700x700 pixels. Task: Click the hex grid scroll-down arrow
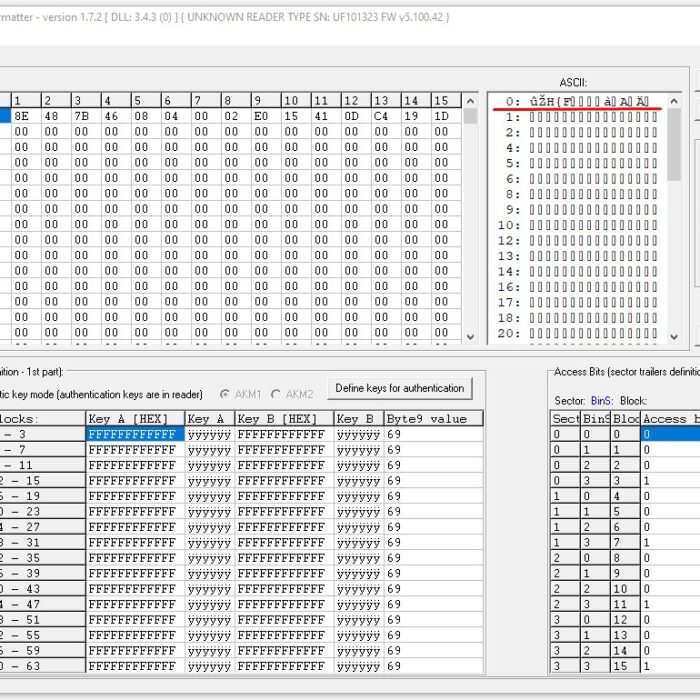click(470, 337)
